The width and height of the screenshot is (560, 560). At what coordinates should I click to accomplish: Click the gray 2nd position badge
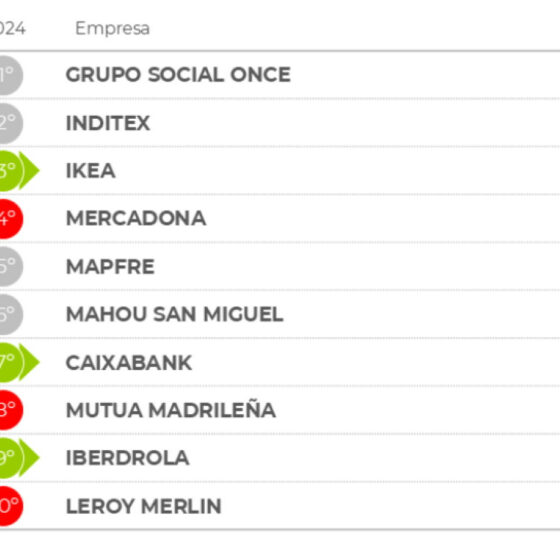click(x=11, y=123)
